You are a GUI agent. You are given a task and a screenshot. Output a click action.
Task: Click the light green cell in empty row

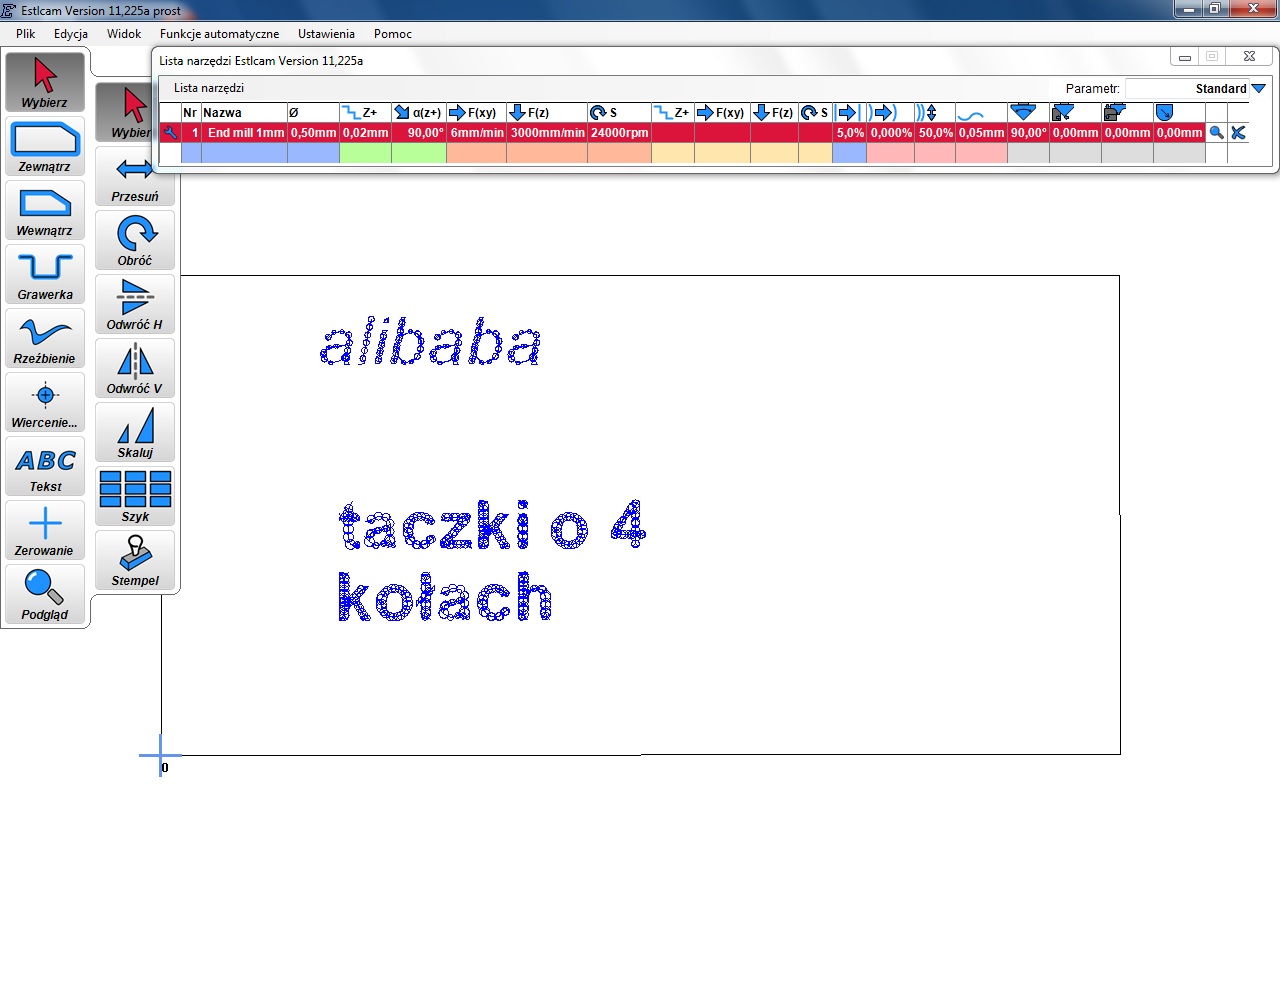pos(365,154)
